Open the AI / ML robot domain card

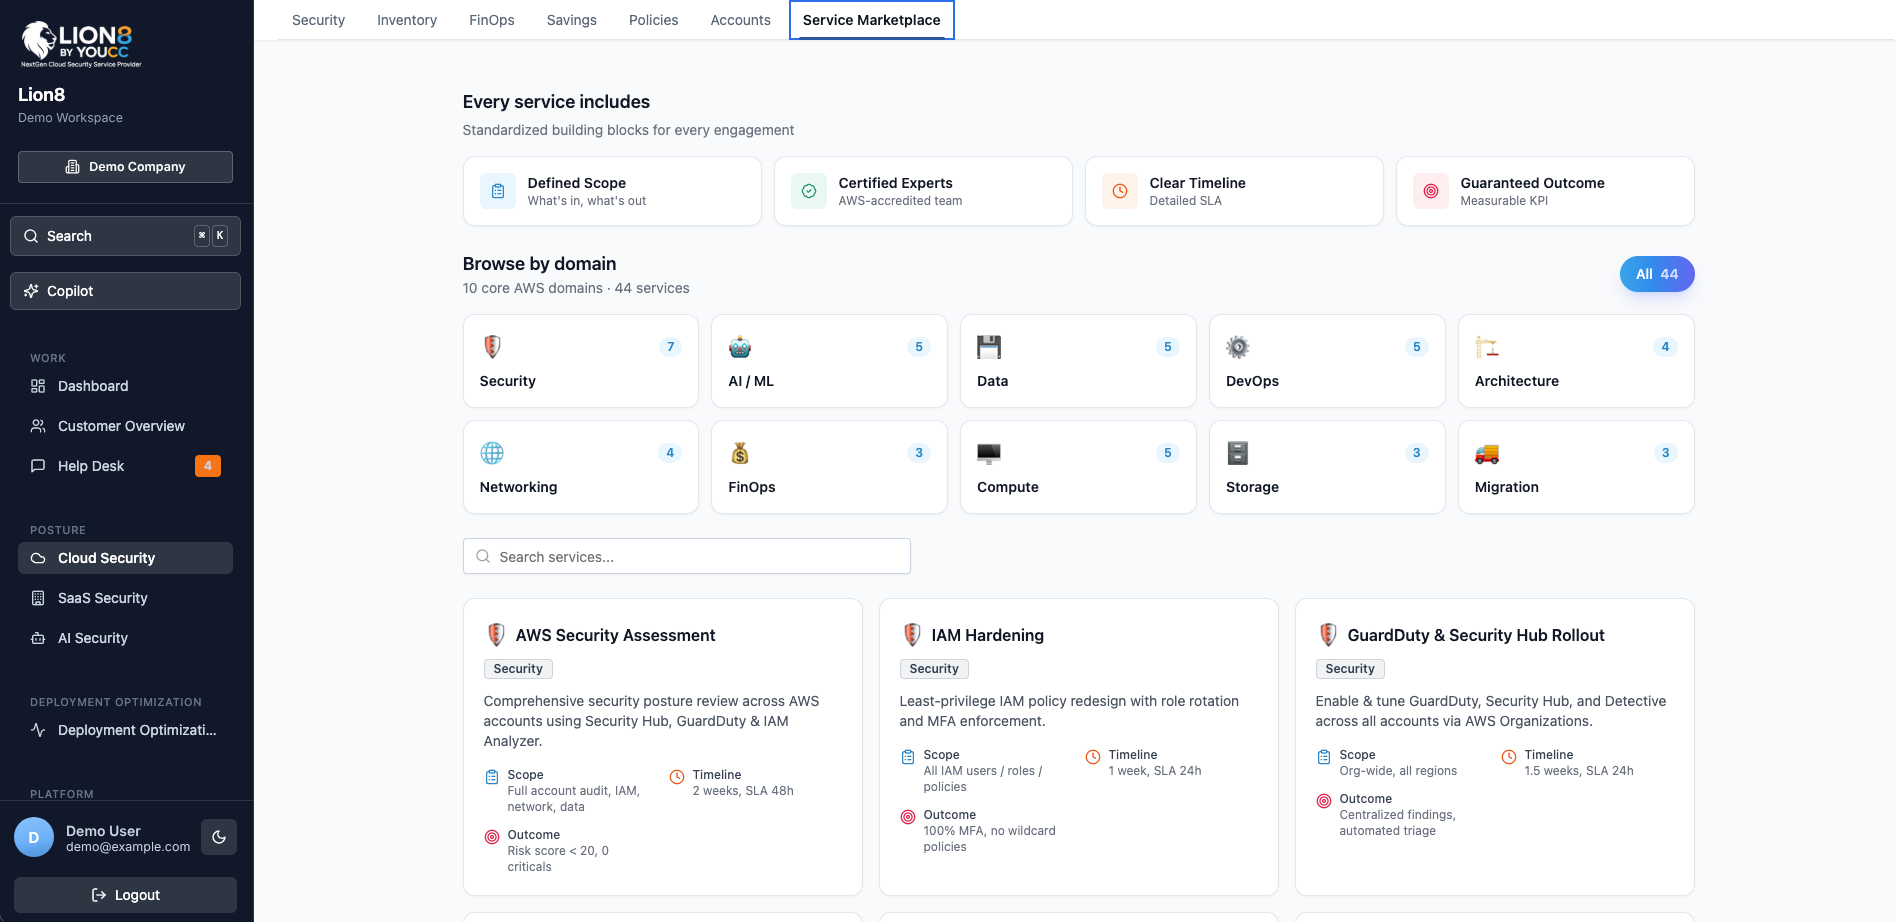point(829,361)
